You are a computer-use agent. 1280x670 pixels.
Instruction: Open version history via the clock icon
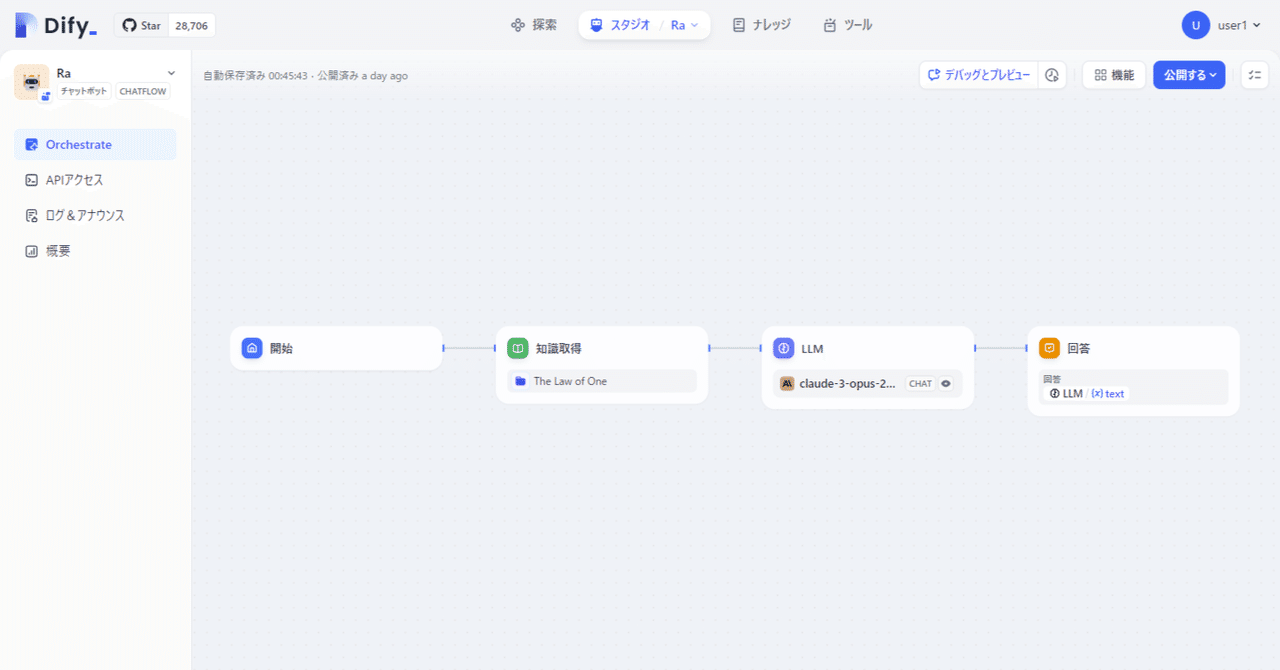point(1052,74)
